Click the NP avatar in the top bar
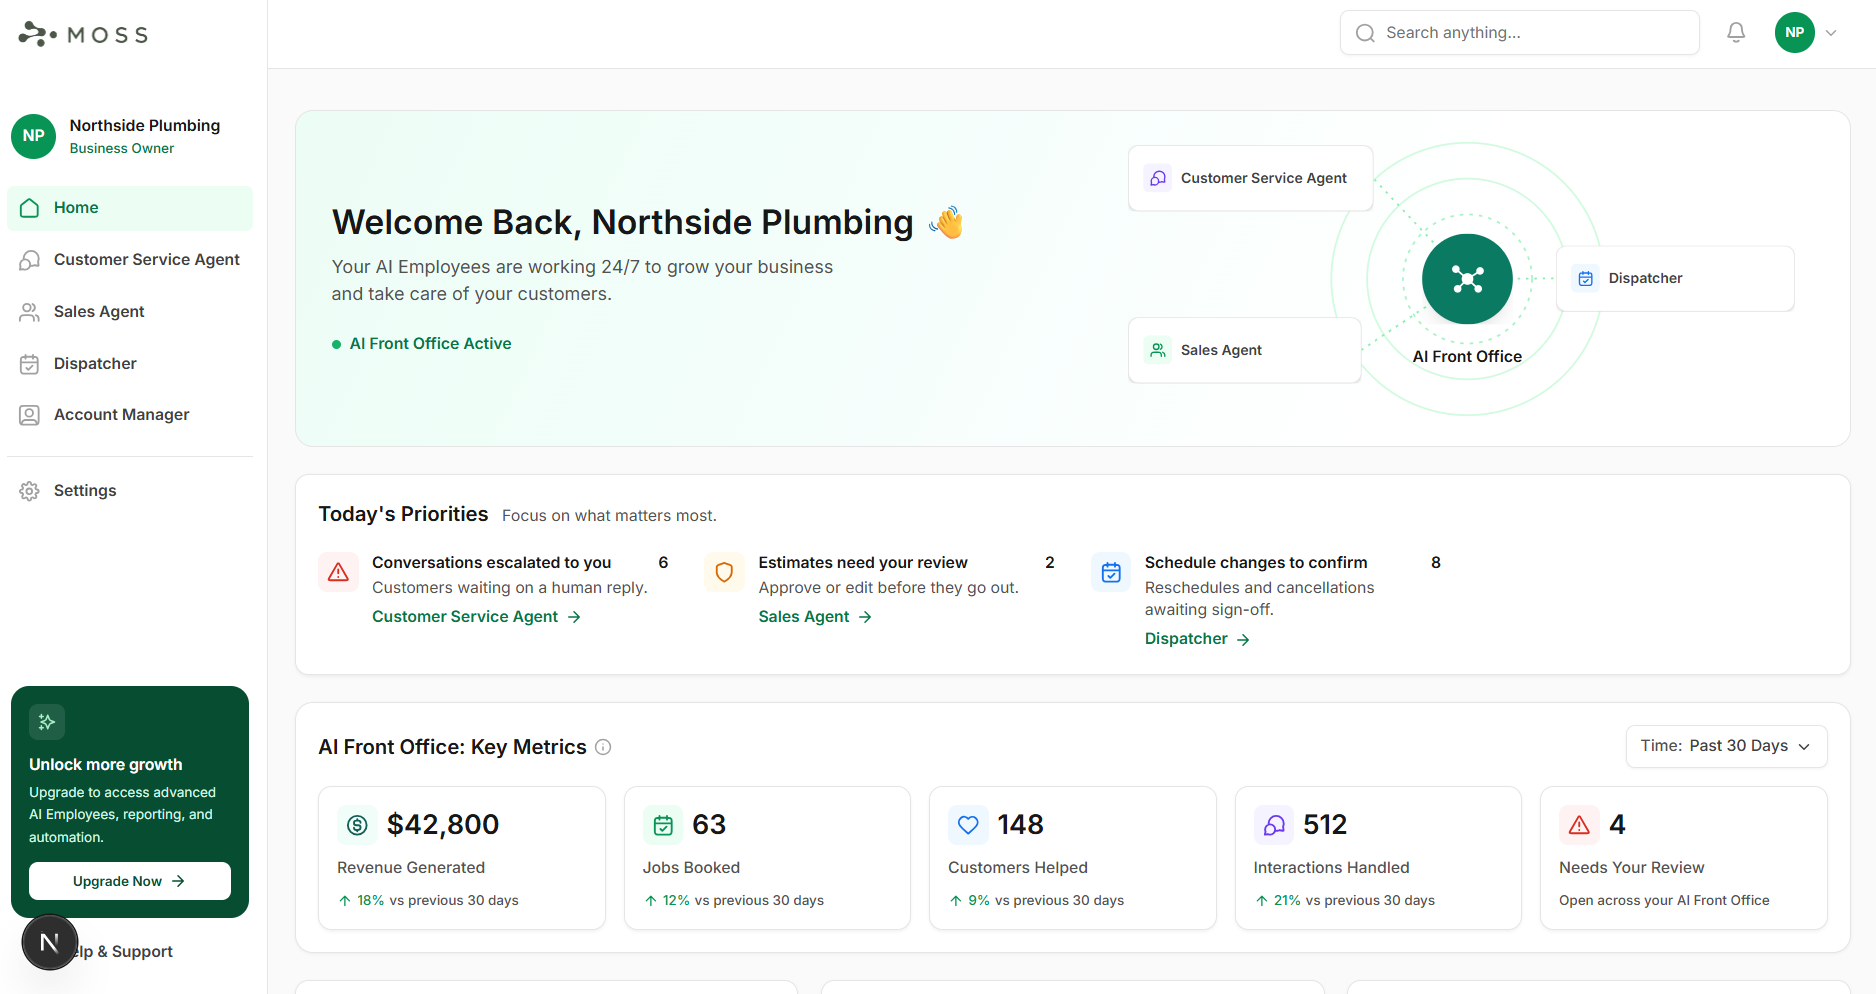The image size is (1876, 994). (1795, 33)
